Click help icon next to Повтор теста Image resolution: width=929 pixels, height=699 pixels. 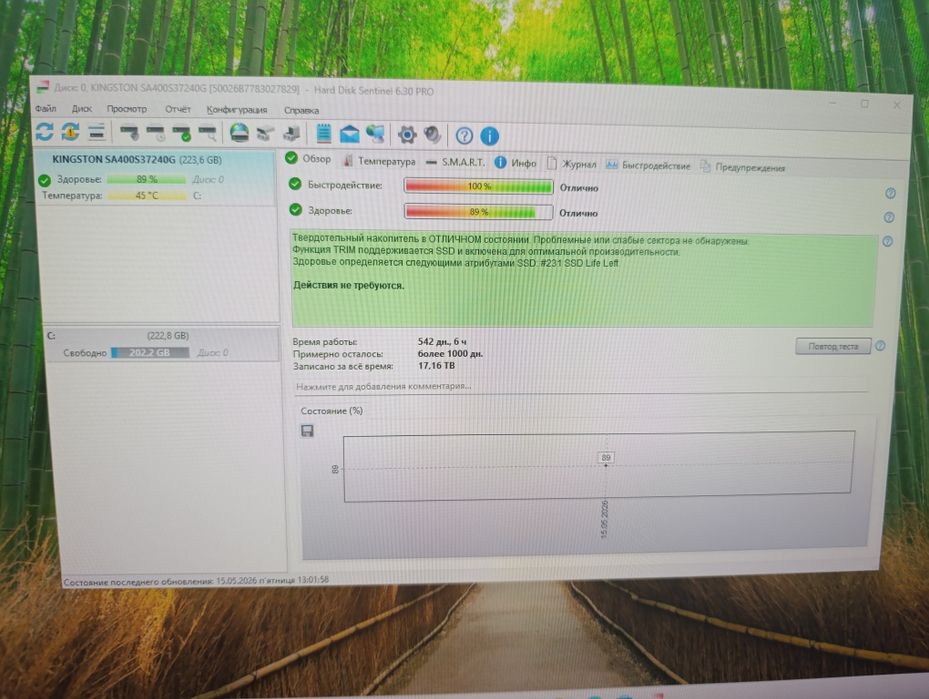(x=880, y=346)
